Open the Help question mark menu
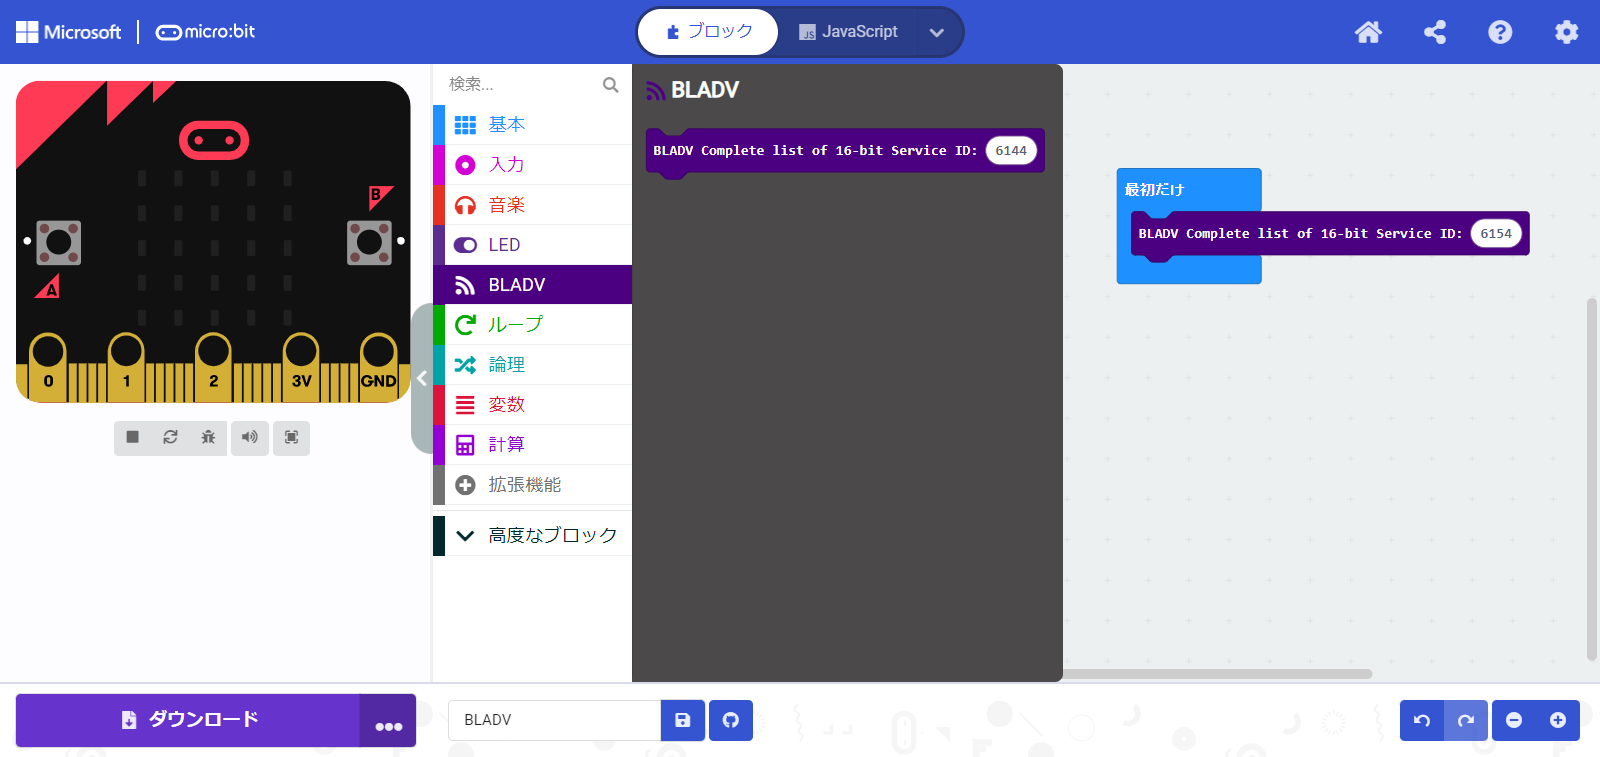The image size is (1600, 757). [x=1500, y=32]
